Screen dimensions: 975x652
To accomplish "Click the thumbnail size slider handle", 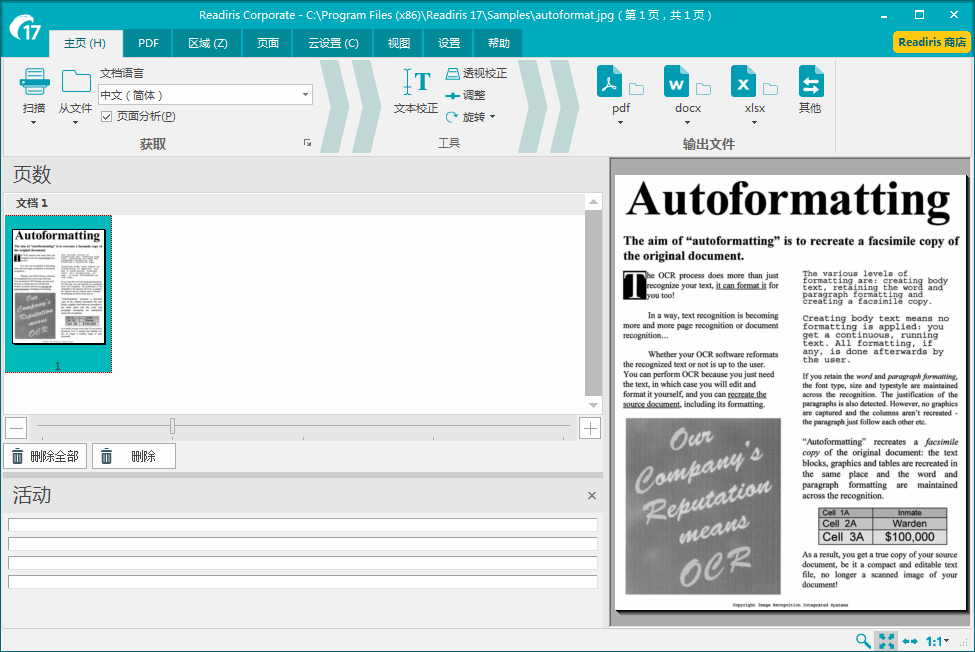I will point(172,427).
